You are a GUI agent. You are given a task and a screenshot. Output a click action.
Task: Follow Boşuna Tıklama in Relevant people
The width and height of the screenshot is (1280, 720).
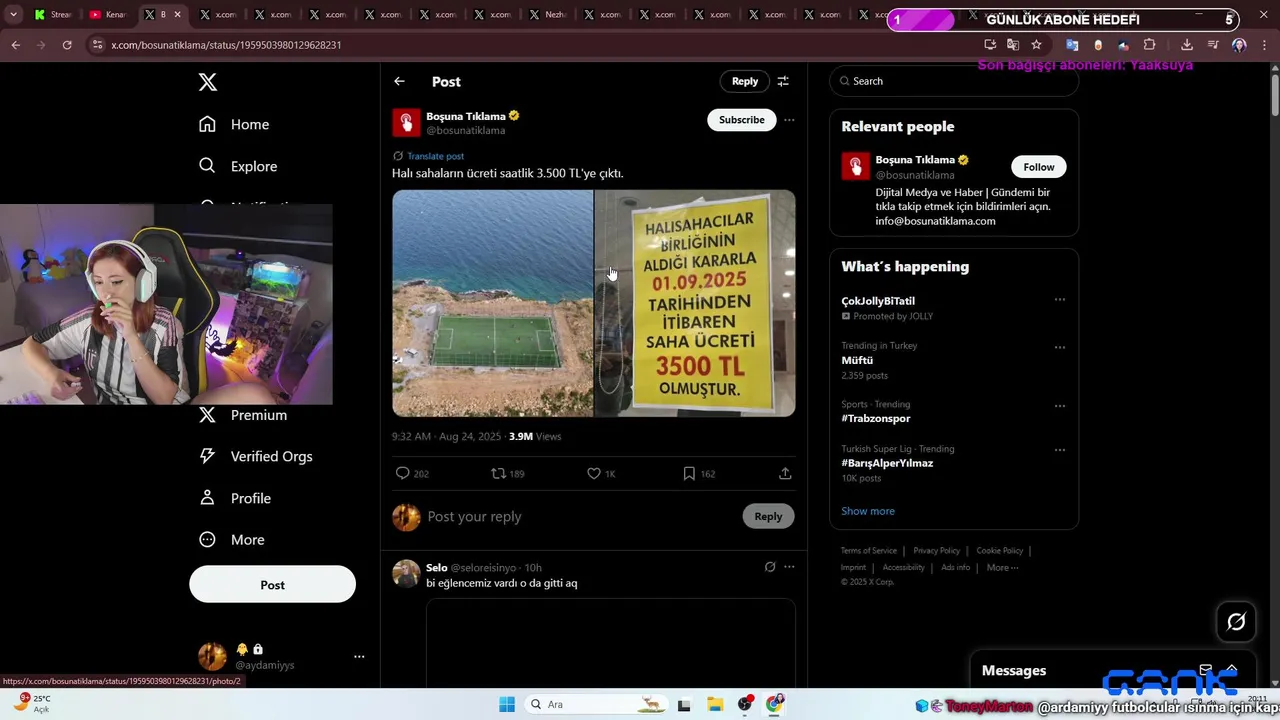(x=1038, y=167)
